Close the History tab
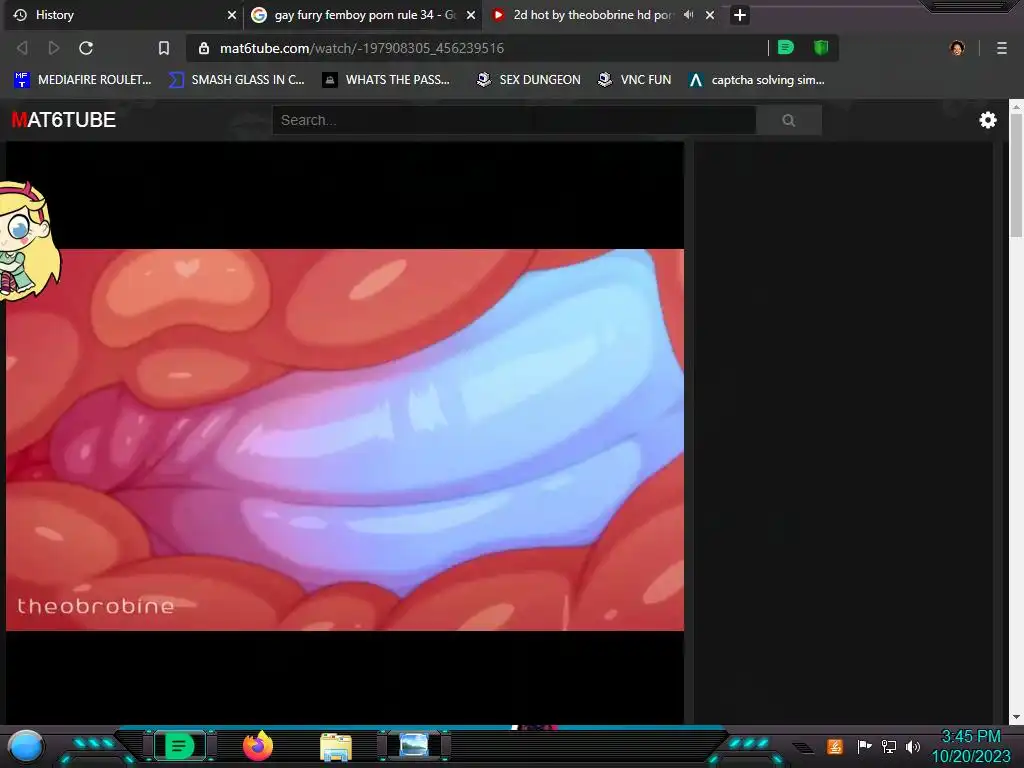Screen dimensions: 1024x768 tap(231, 15)
